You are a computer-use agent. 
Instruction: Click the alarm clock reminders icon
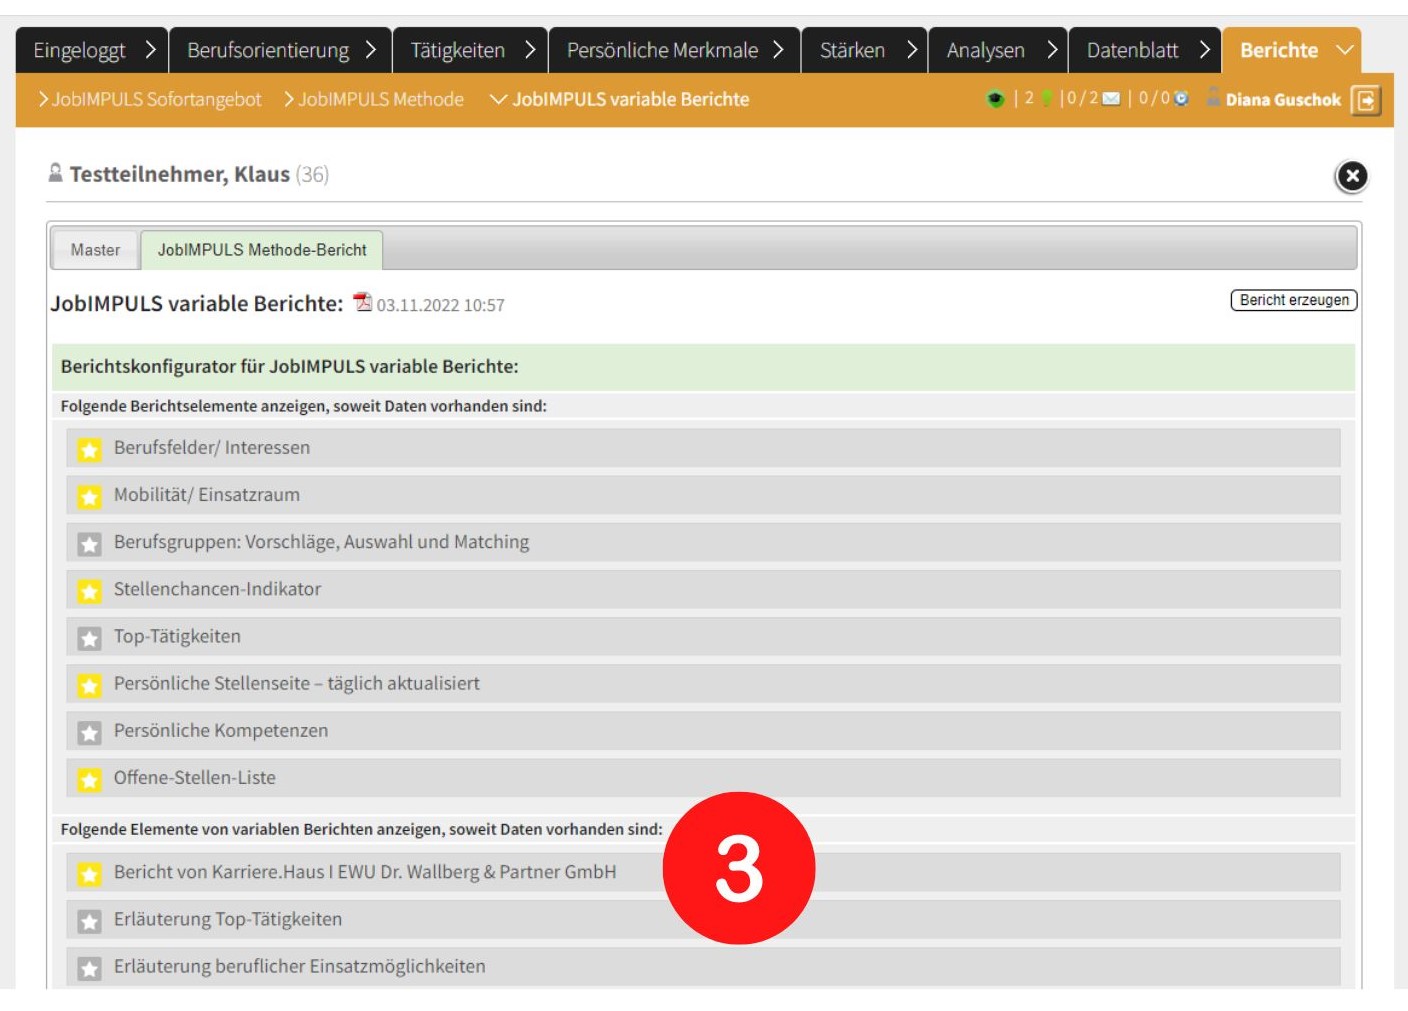(x=1181, y=99)
